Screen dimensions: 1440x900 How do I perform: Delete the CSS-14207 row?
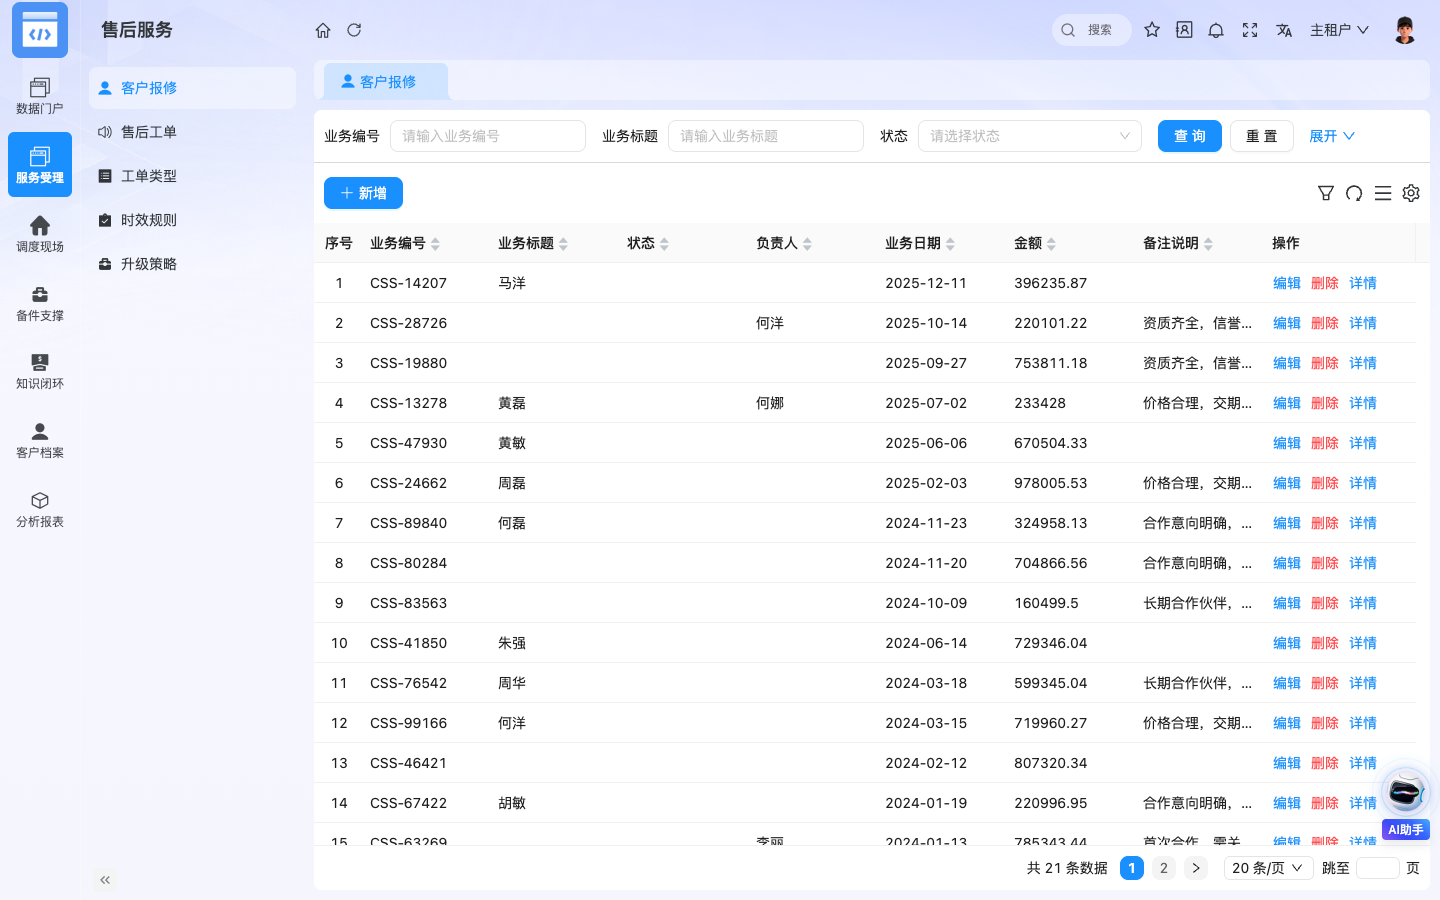pos(1325,283)
